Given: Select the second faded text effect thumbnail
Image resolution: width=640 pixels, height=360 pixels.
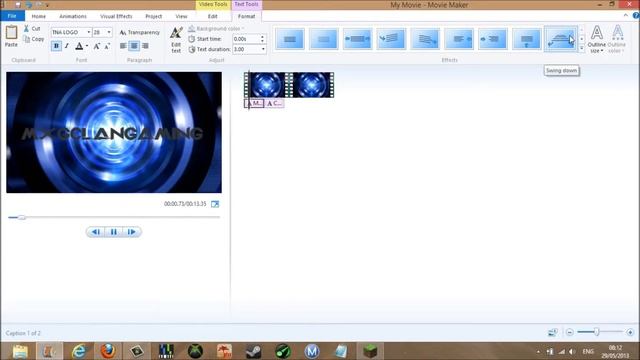Looking at the screenshot, I should (324, 39).
